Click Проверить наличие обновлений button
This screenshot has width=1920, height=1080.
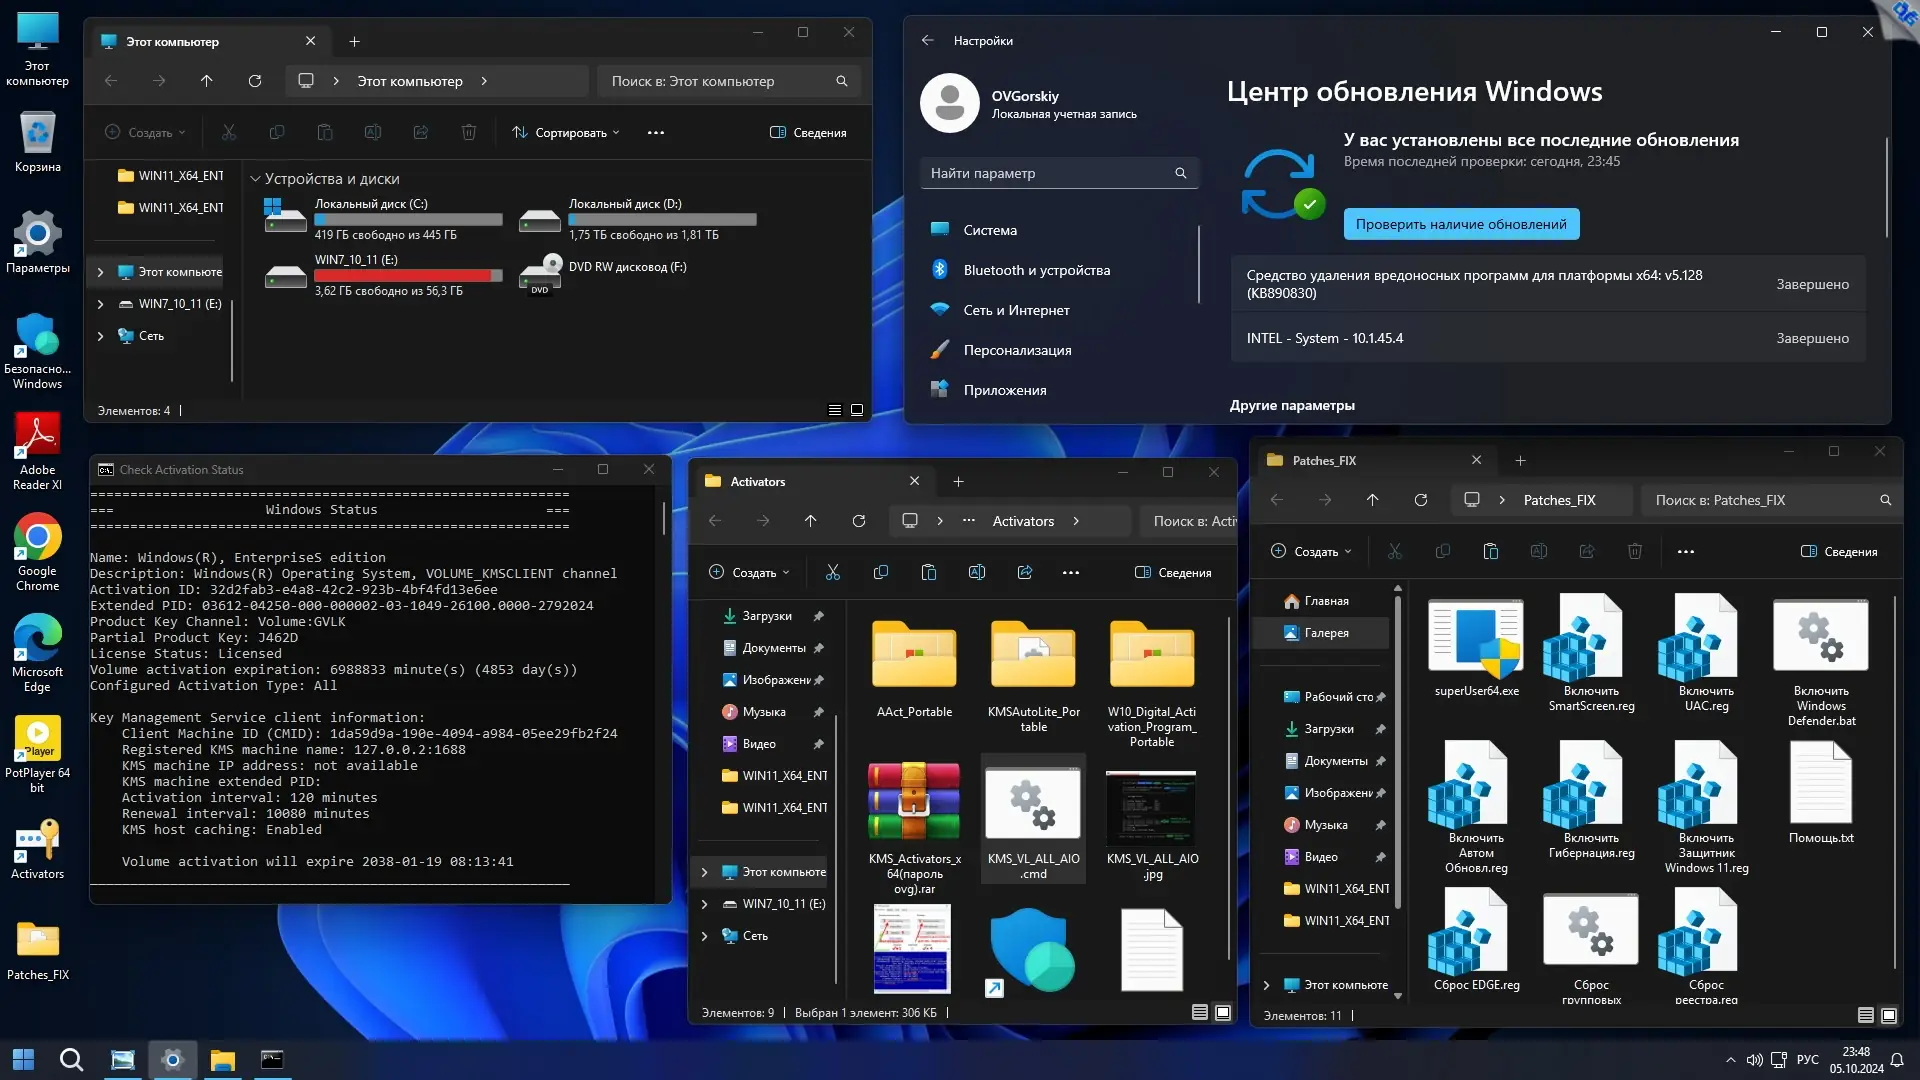pyautogui.click(x=1461, y=224)
